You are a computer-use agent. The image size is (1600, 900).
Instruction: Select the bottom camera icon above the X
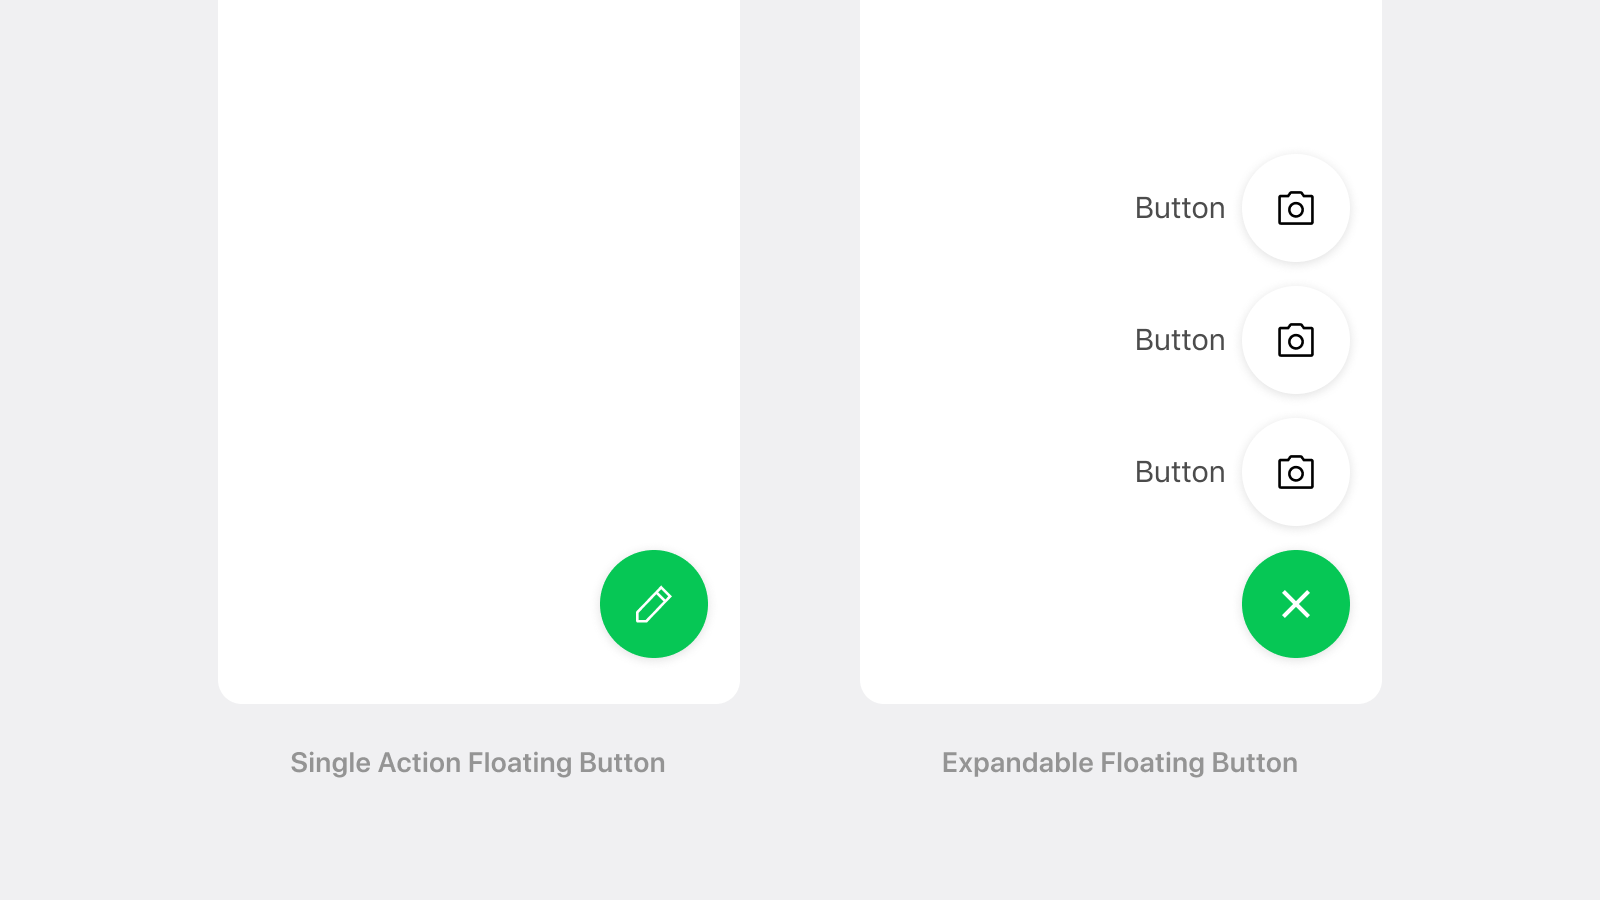pos(1296,472)
